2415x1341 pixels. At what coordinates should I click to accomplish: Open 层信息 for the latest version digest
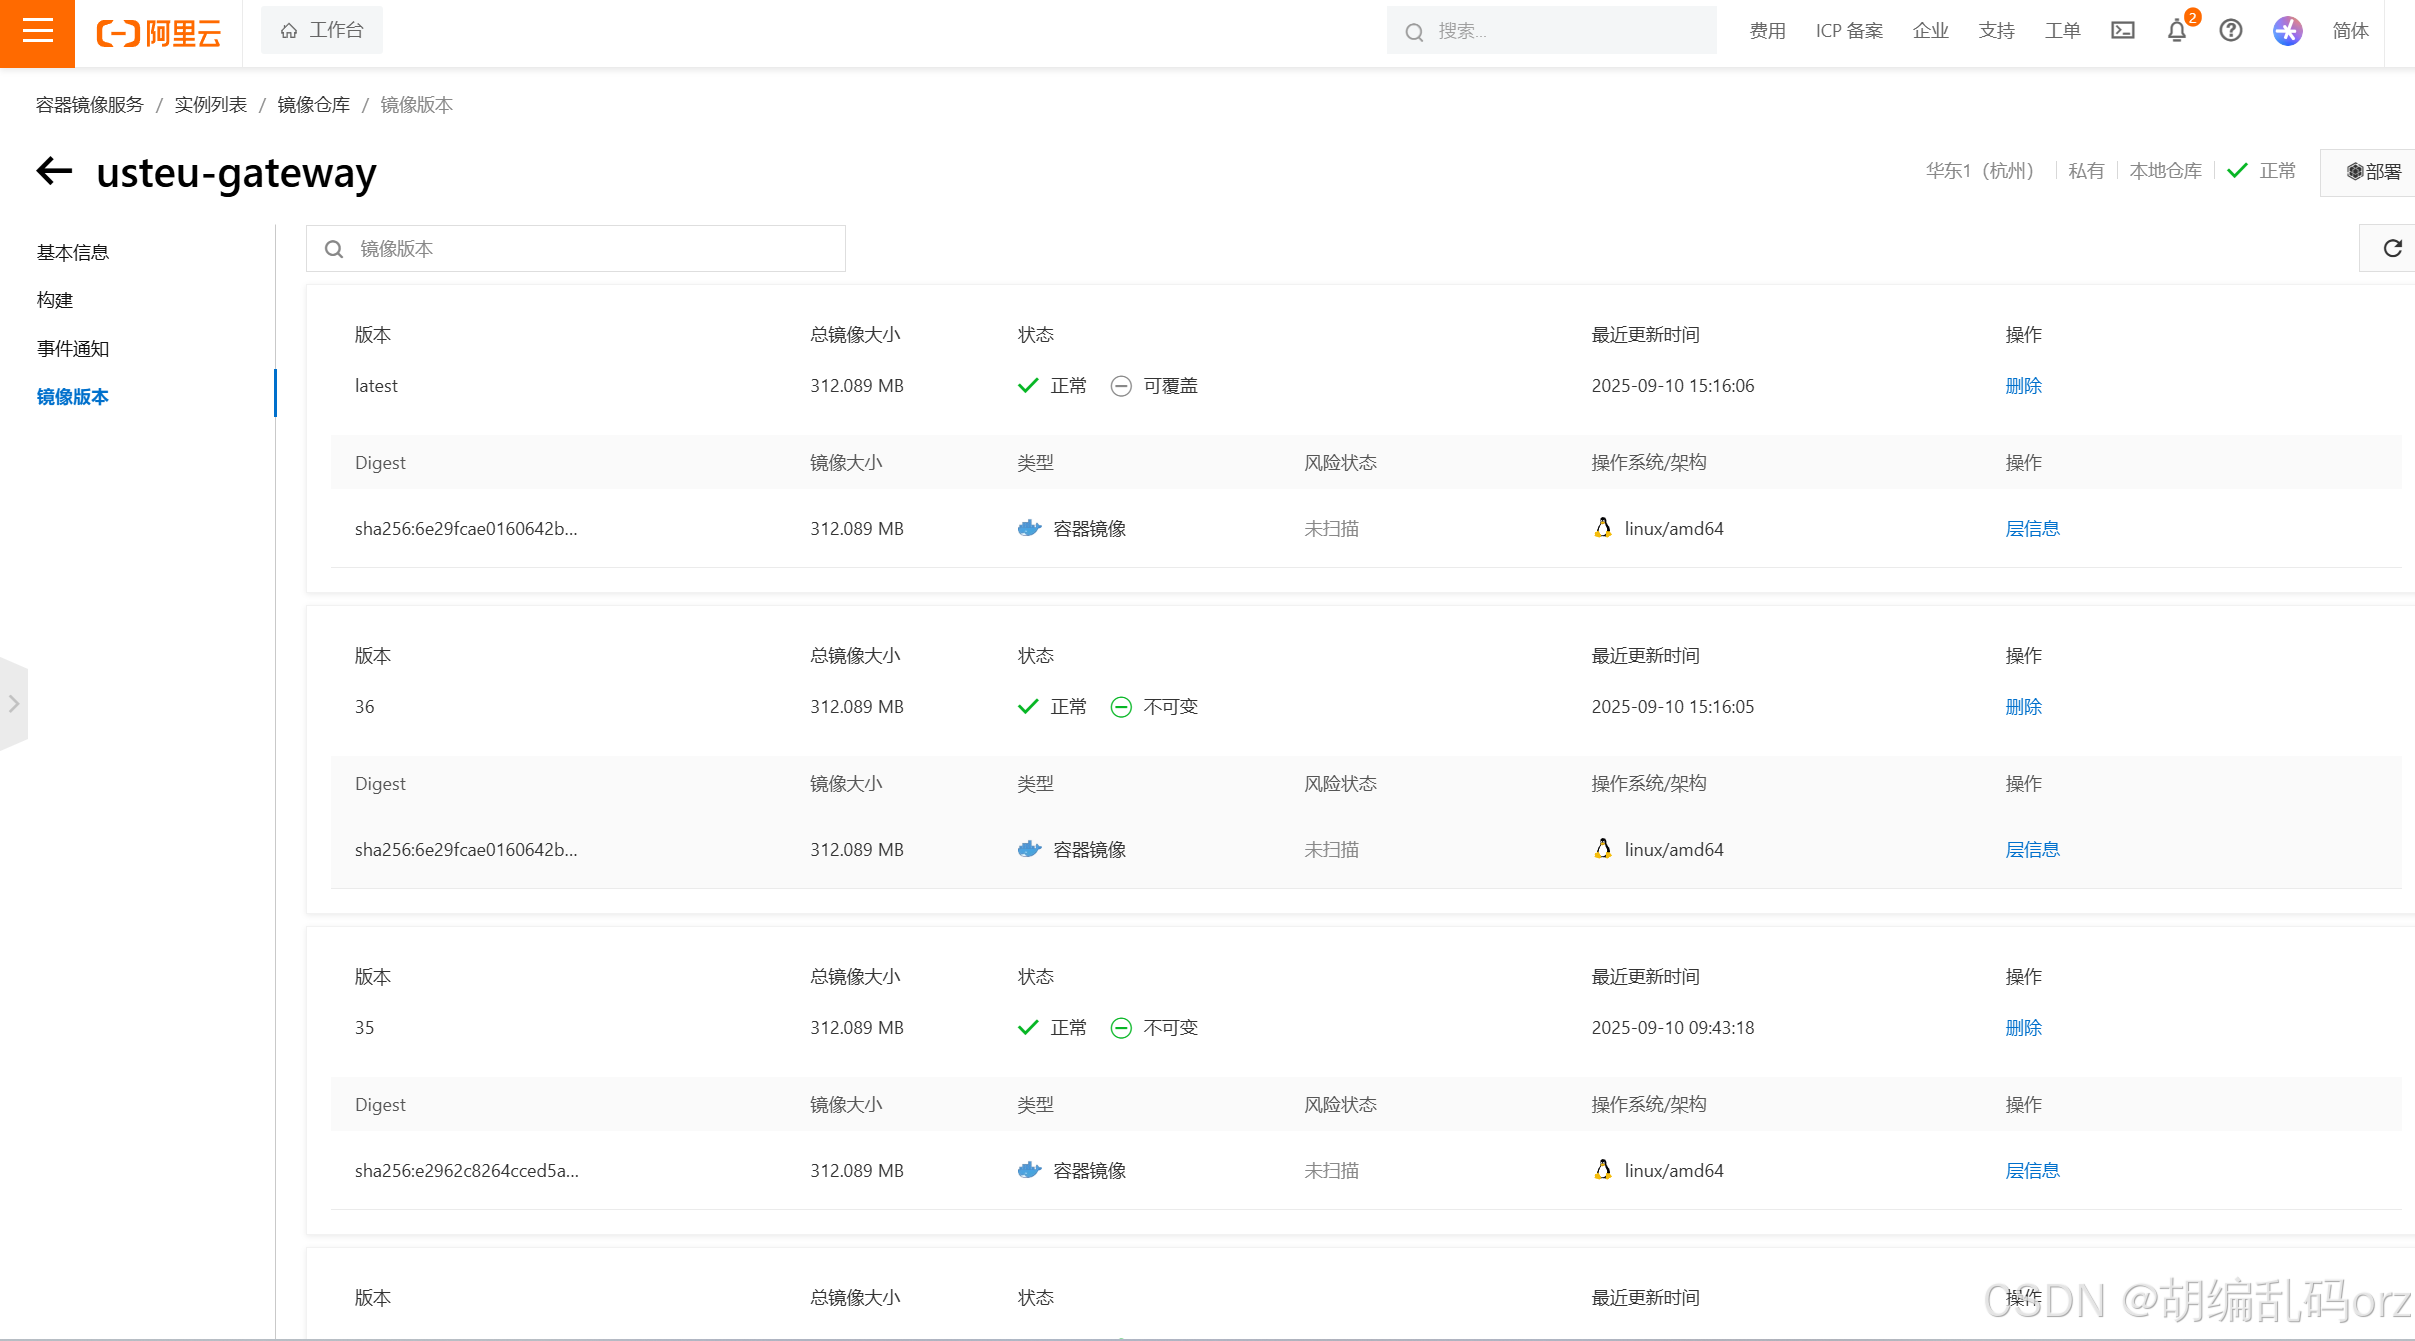point(2032,529)
